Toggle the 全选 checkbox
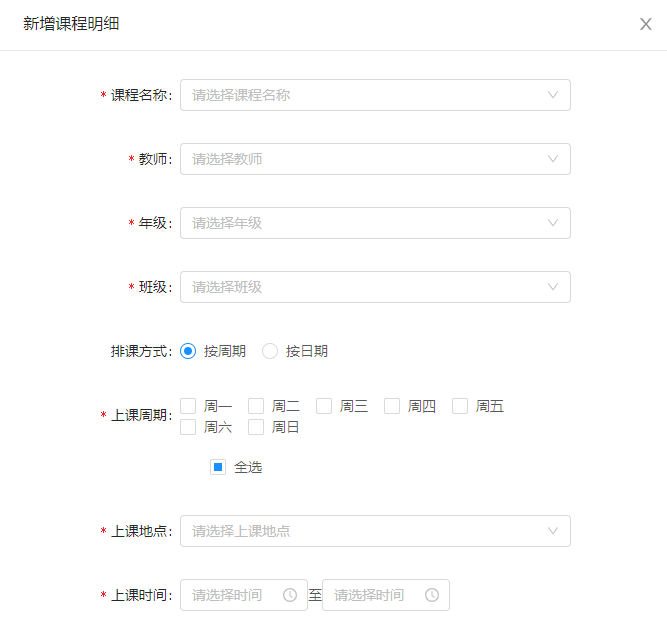 tap(218, 467)
